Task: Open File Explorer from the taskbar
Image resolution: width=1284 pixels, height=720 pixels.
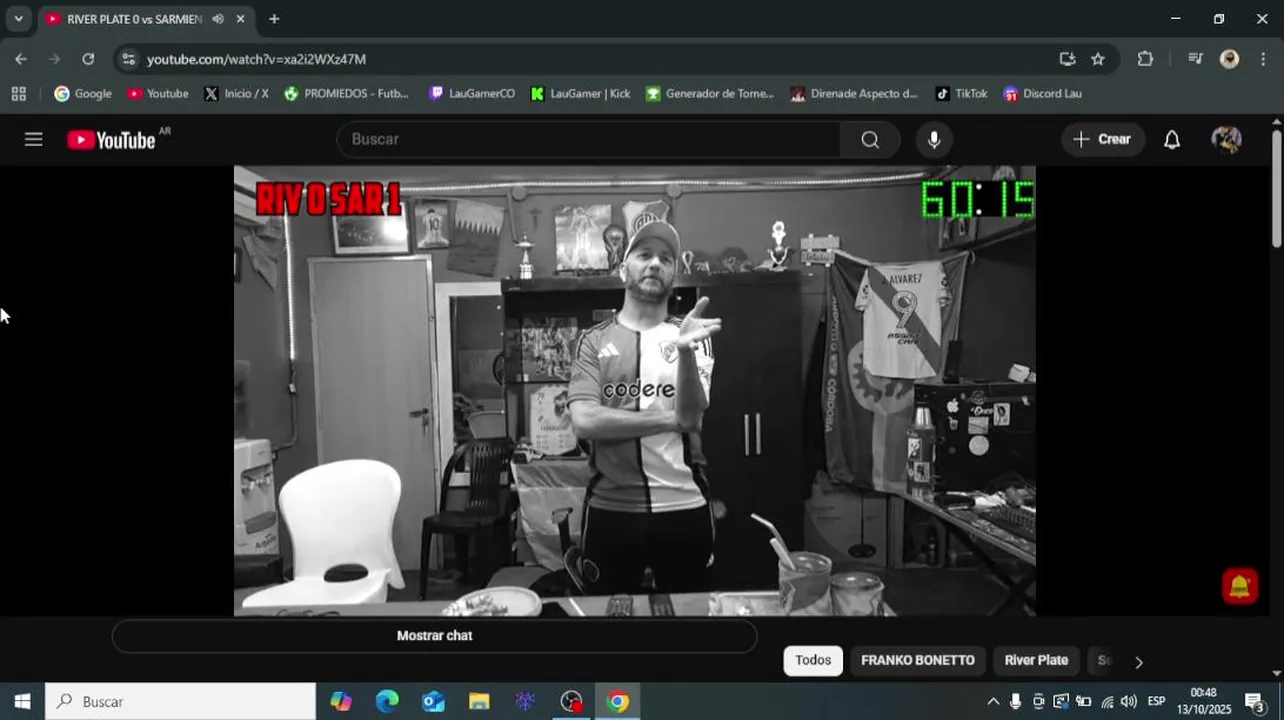Action: tap(479, 702)
